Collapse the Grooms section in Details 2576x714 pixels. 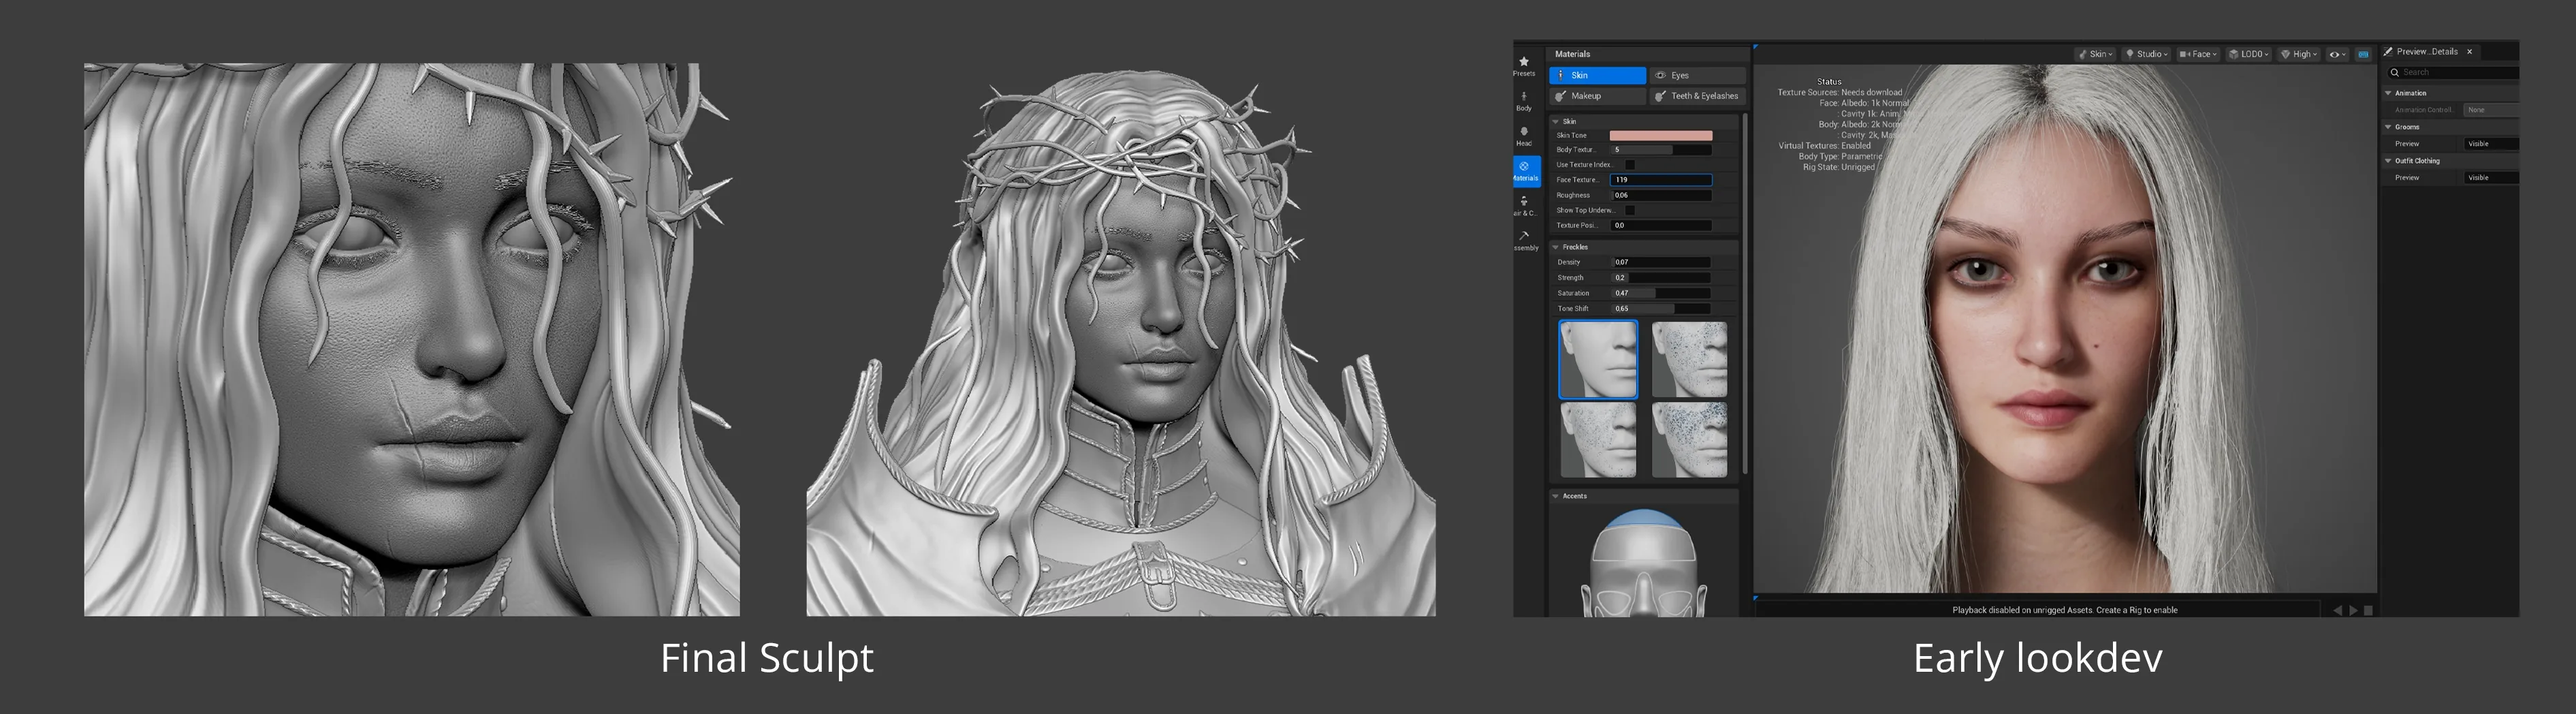coord(2389,127)
